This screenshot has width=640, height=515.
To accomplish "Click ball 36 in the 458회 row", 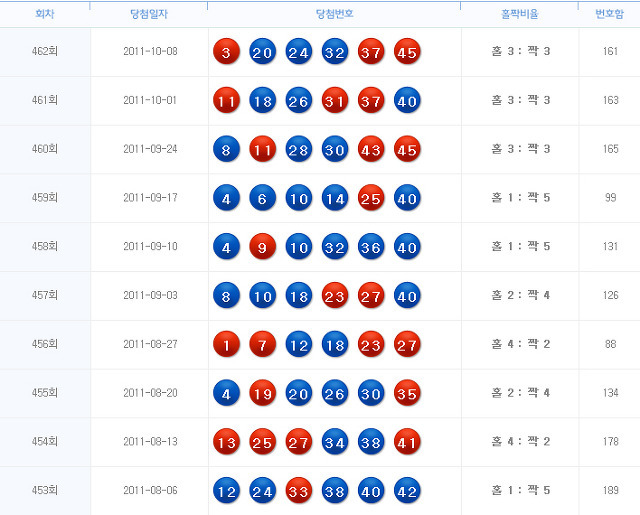I will 371,246.
